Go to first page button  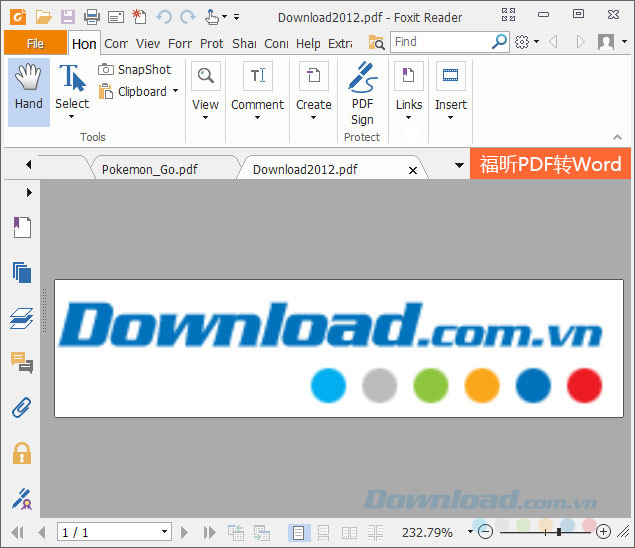click(x=18, y=532)
